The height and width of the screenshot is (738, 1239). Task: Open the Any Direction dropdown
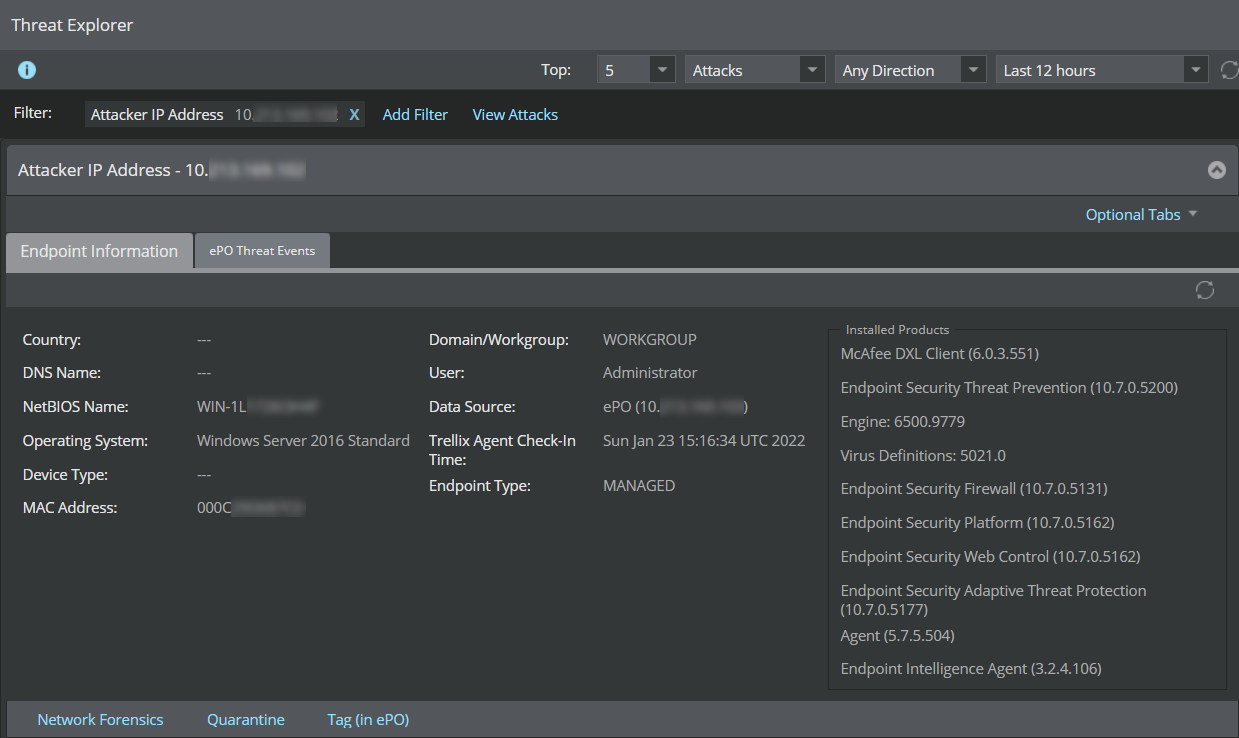click(x=911, y=70)
